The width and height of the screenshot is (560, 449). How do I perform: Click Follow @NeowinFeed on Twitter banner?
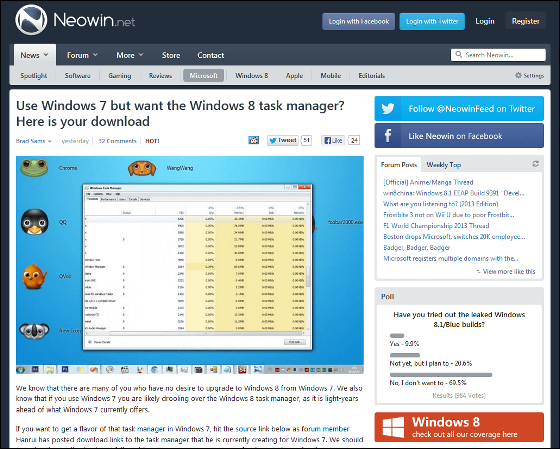point(459,109)
